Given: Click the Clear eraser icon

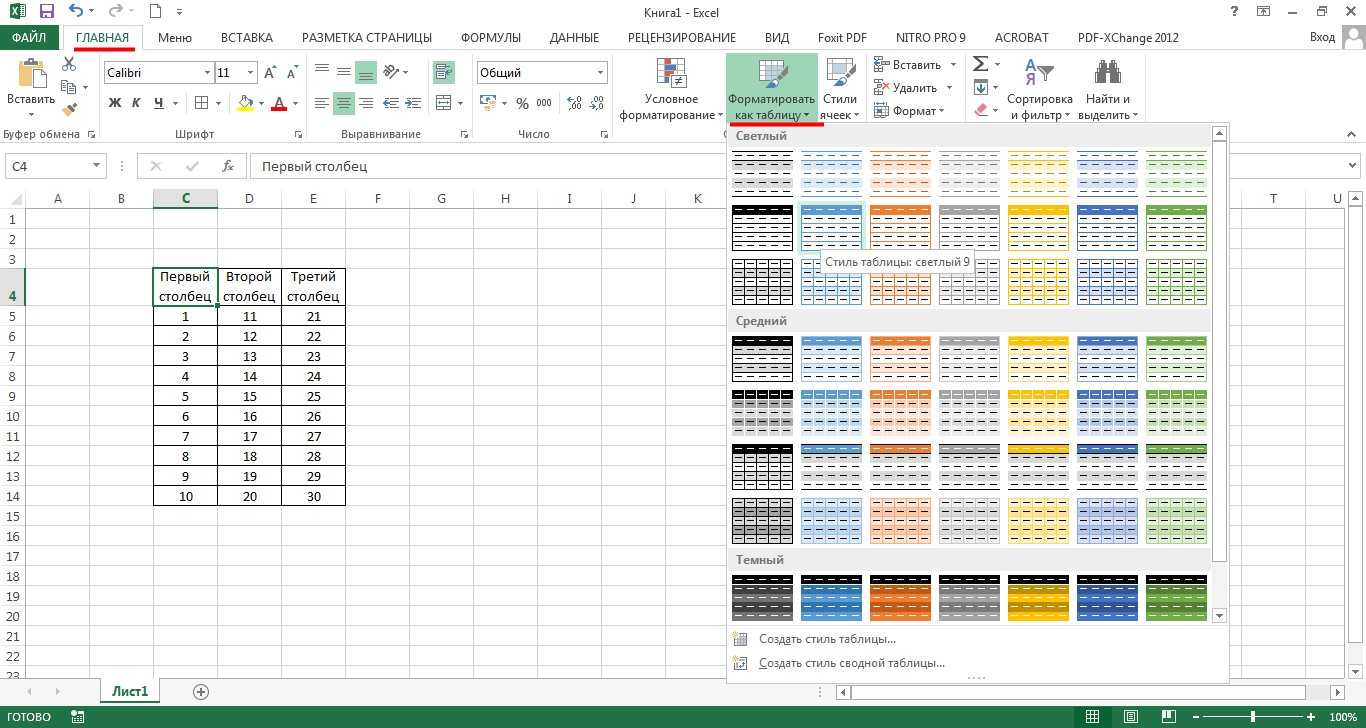Looking at the screenshot, I should [x=980, y=110].
